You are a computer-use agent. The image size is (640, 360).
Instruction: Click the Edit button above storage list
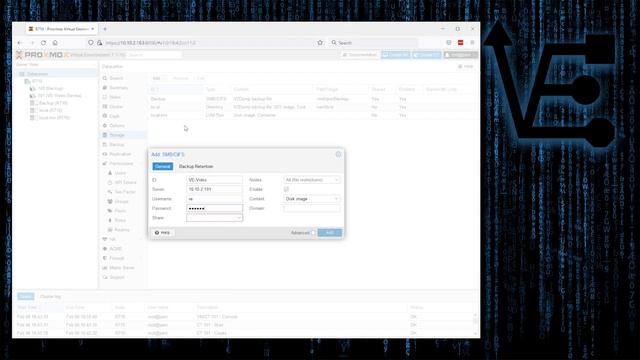tap(200, 78)
